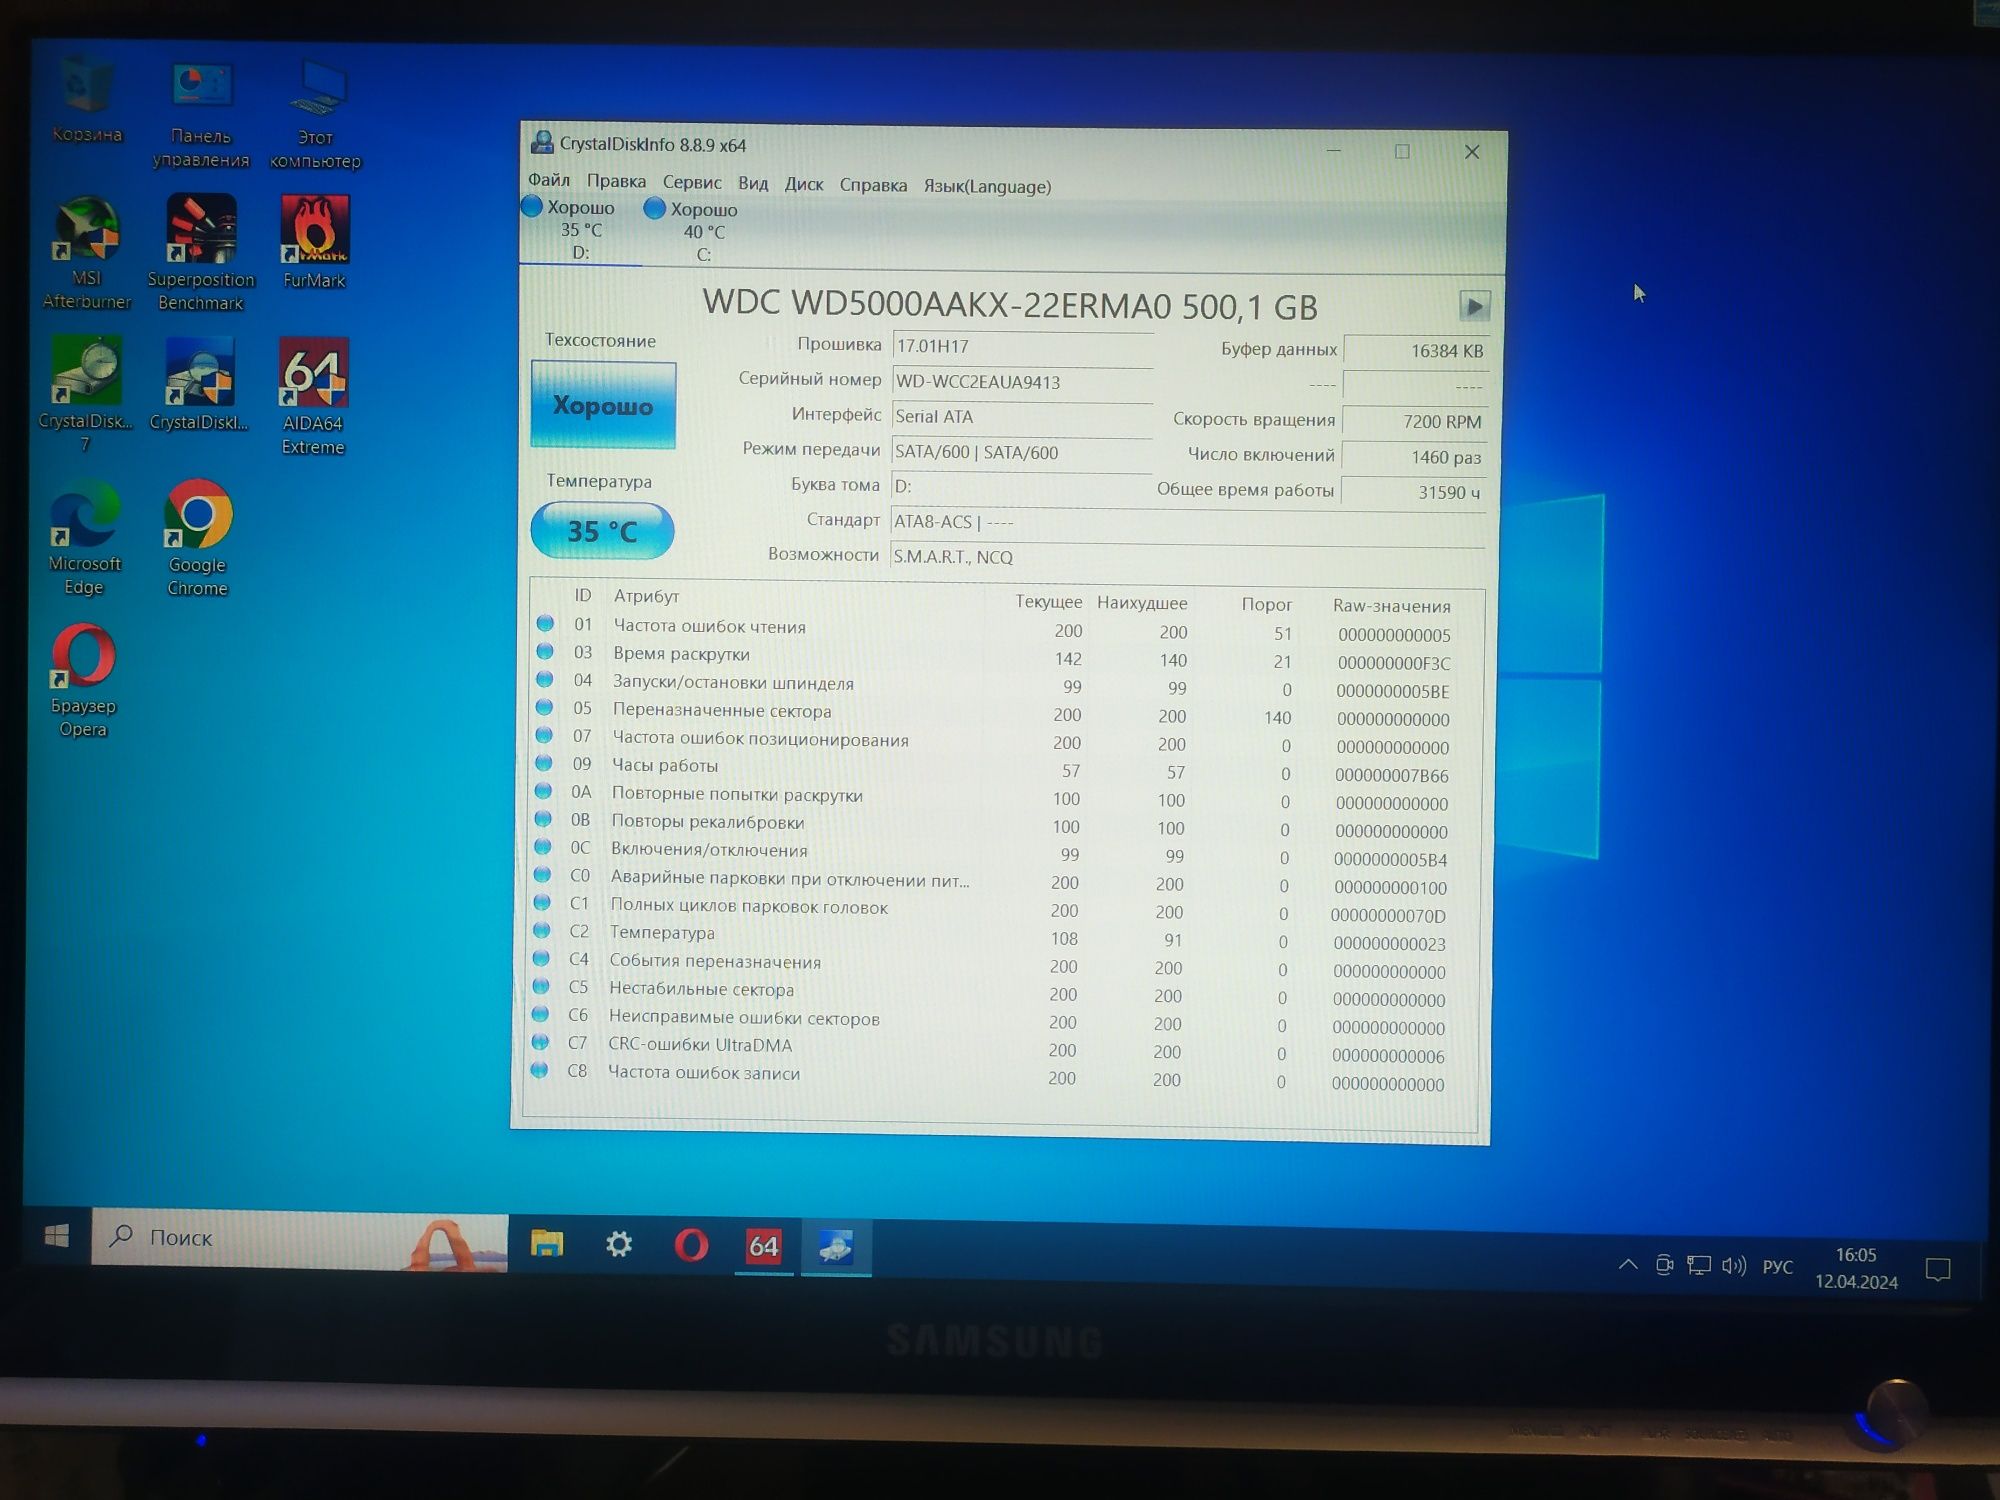Image resolution: width=2000 pixels, height=1500 pixels.
Task: Select the Microsoft Edge desktop icon
Action: click(85, 538)
